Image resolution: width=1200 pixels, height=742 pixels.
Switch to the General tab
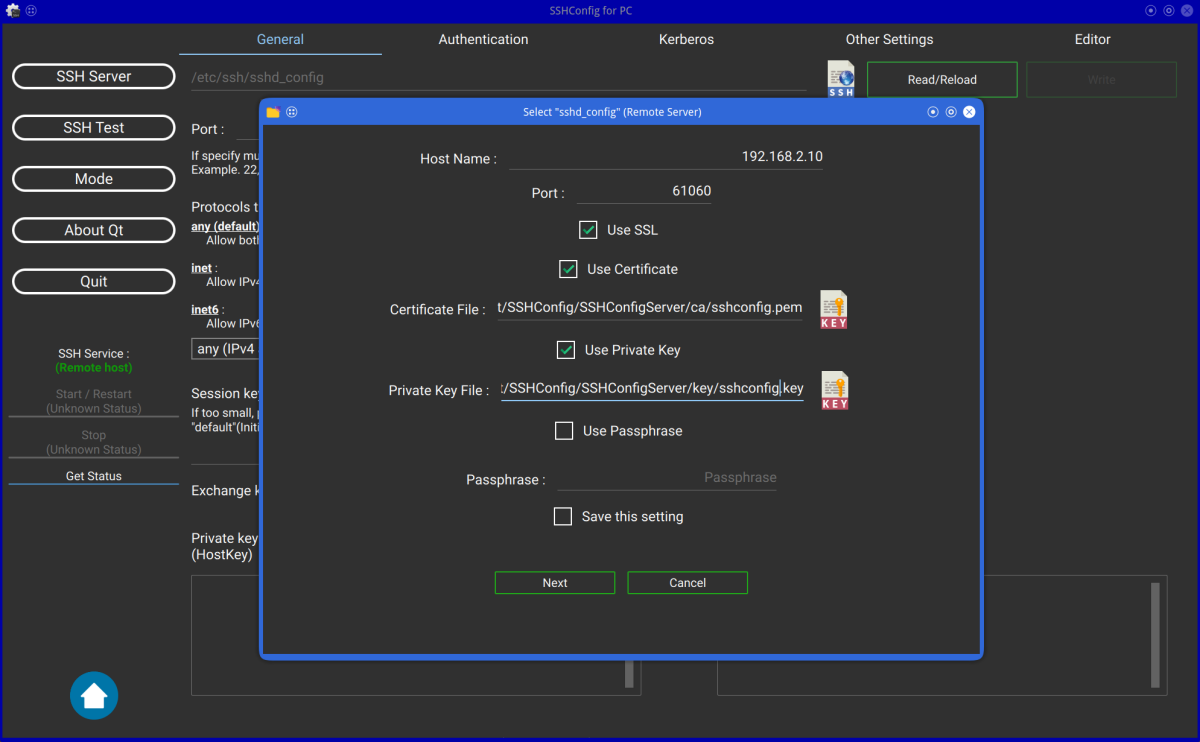point(280,40)
